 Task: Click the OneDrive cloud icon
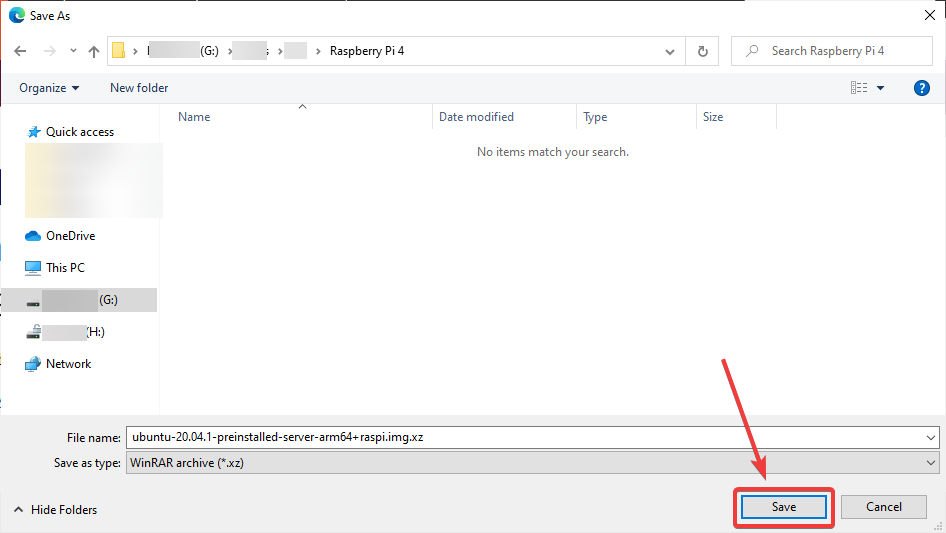33,236
